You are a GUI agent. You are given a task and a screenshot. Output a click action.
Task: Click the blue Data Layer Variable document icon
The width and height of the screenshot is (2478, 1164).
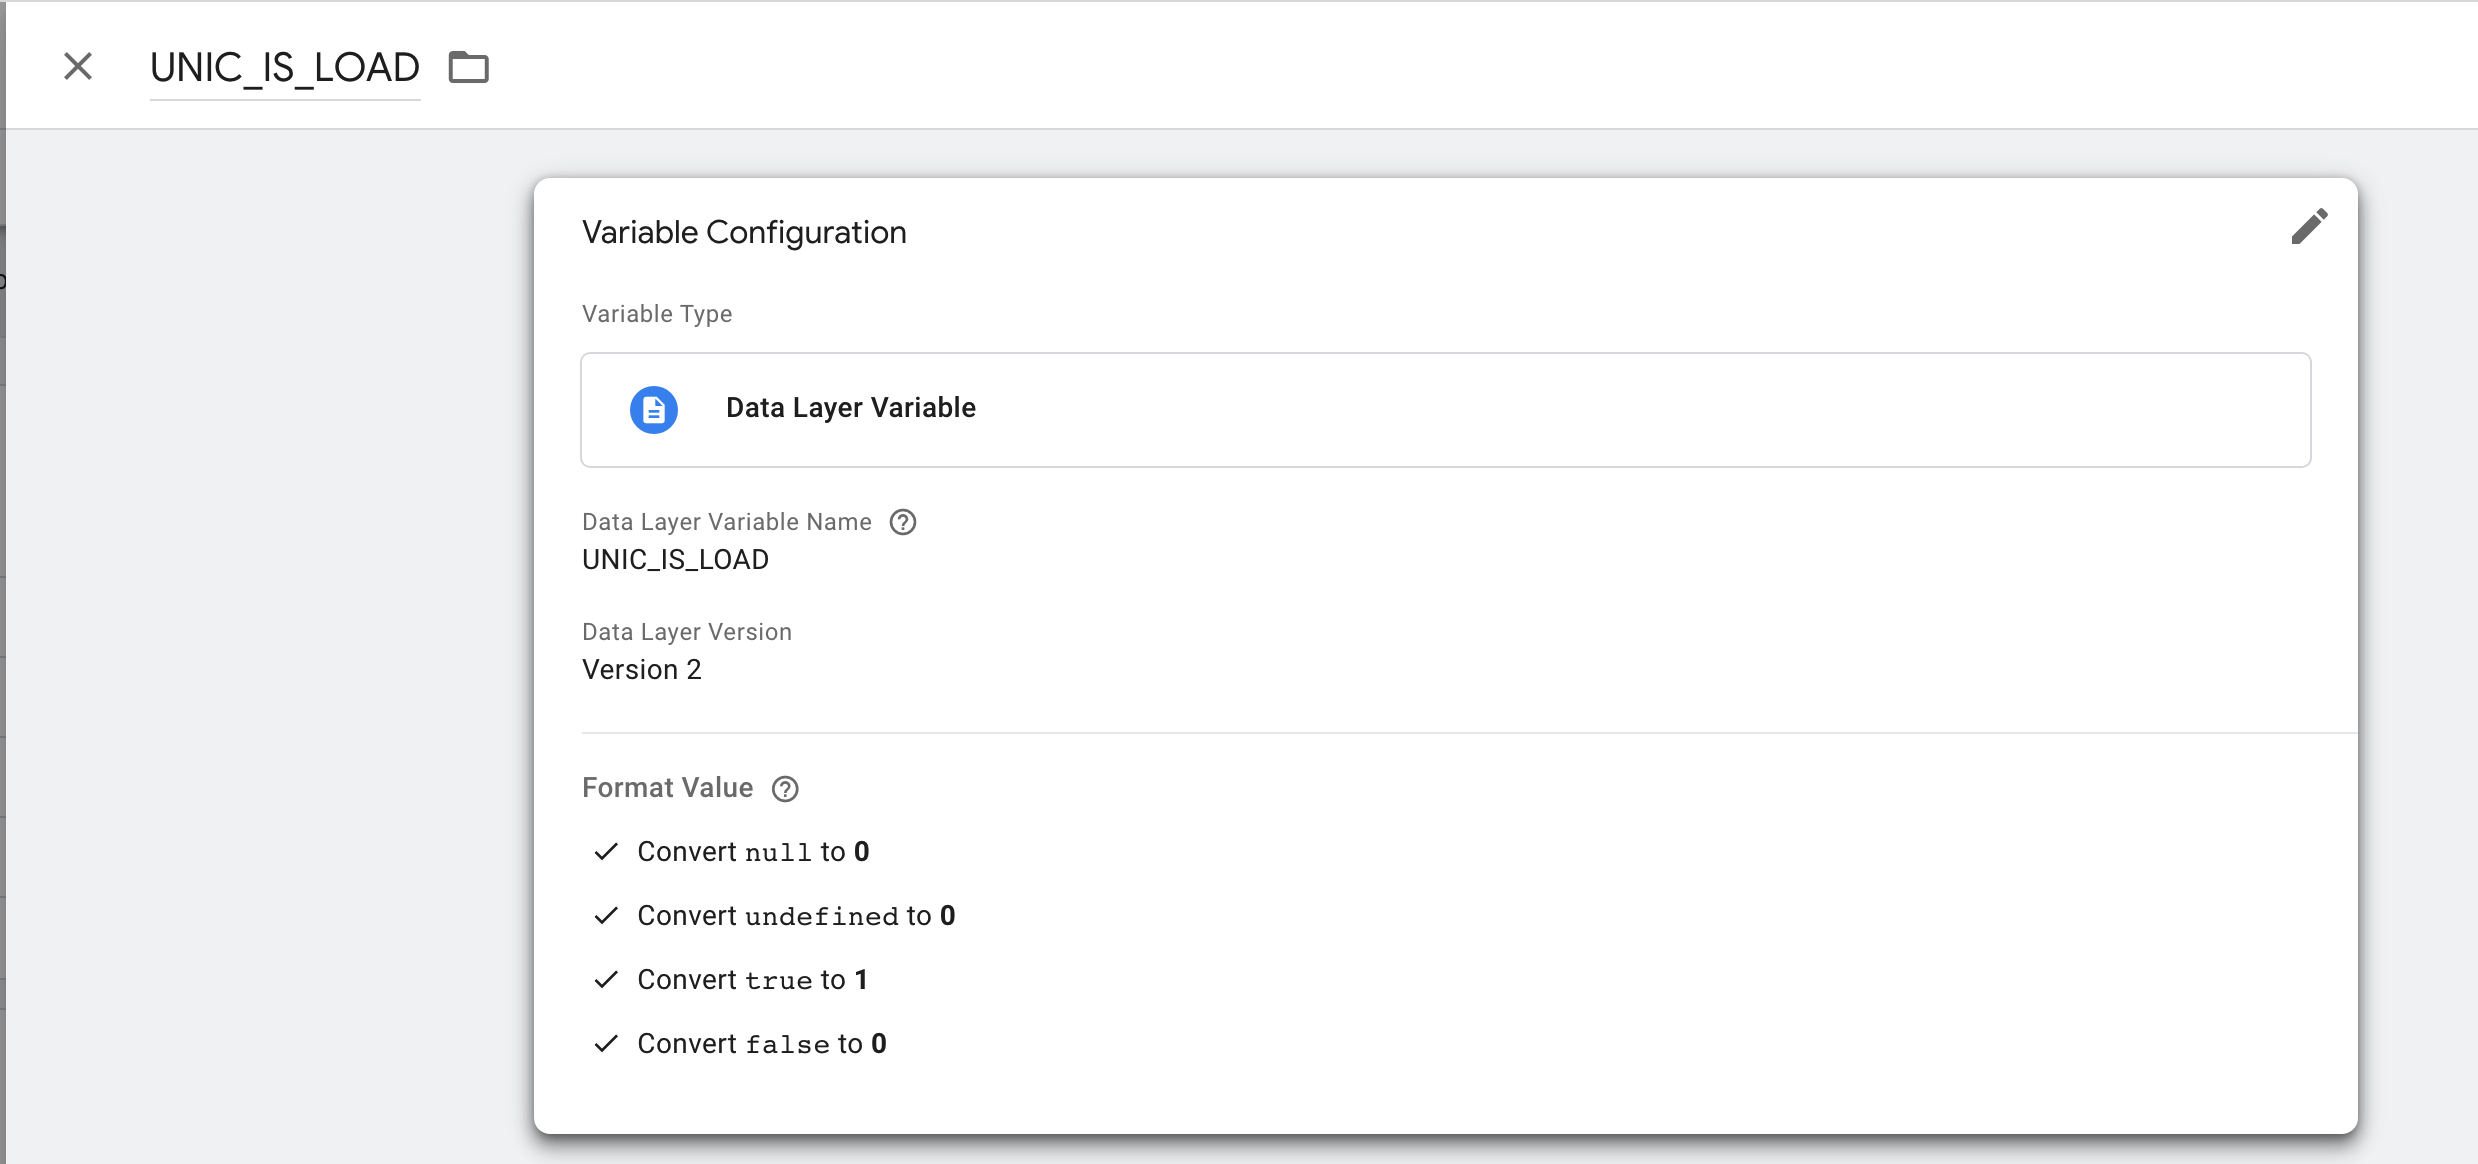point(654,409)
